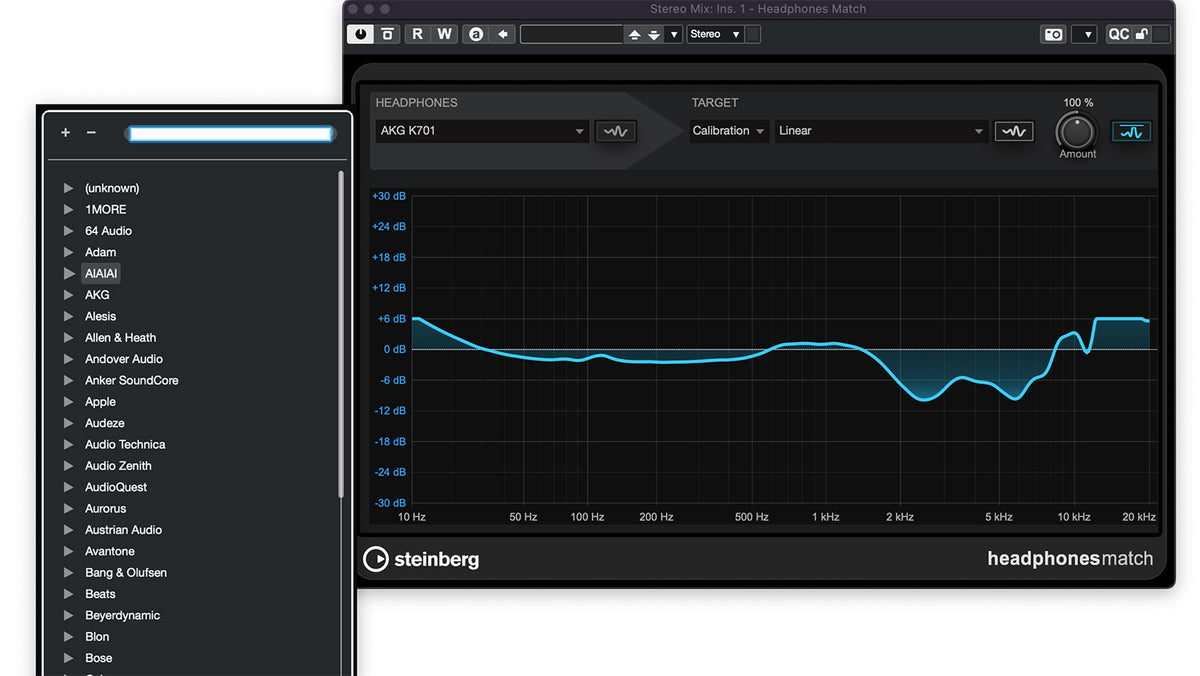Open the Stereo routing dropdown

coord(715,34)
